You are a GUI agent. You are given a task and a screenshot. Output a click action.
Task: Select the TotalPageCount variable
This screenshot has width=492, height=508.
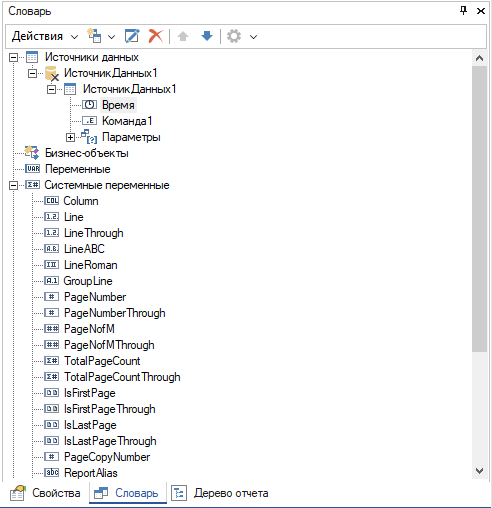pyautogui.click(x=102, y=361)
